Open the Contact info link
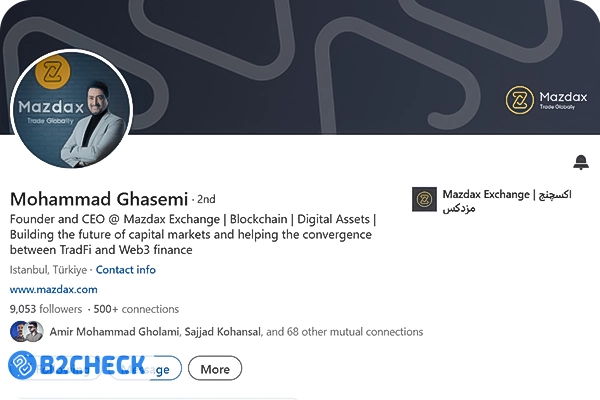The image size is (600, 400). [x=126, y=270]
